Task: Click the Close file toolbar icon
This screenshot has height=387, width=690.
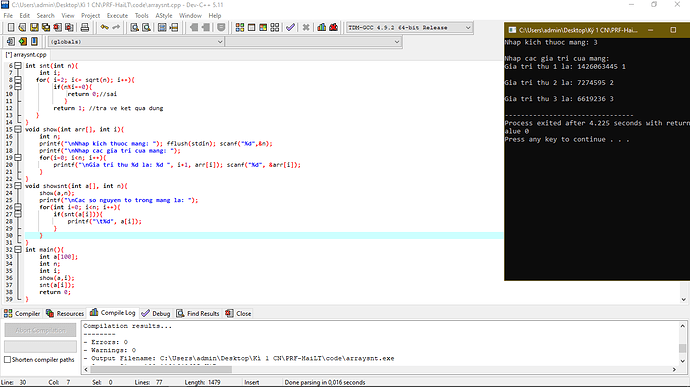Action: coord(58,27)
